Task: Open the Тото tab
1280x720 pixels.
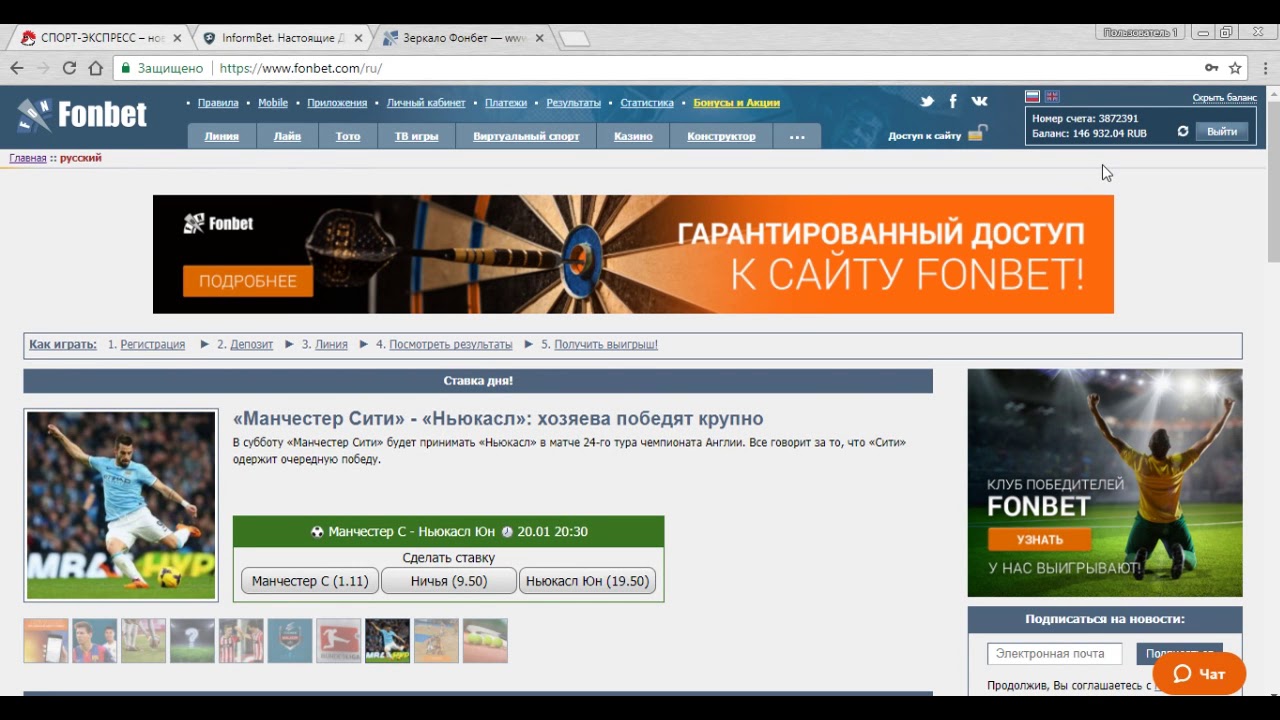Action: [x=348, y=136]
